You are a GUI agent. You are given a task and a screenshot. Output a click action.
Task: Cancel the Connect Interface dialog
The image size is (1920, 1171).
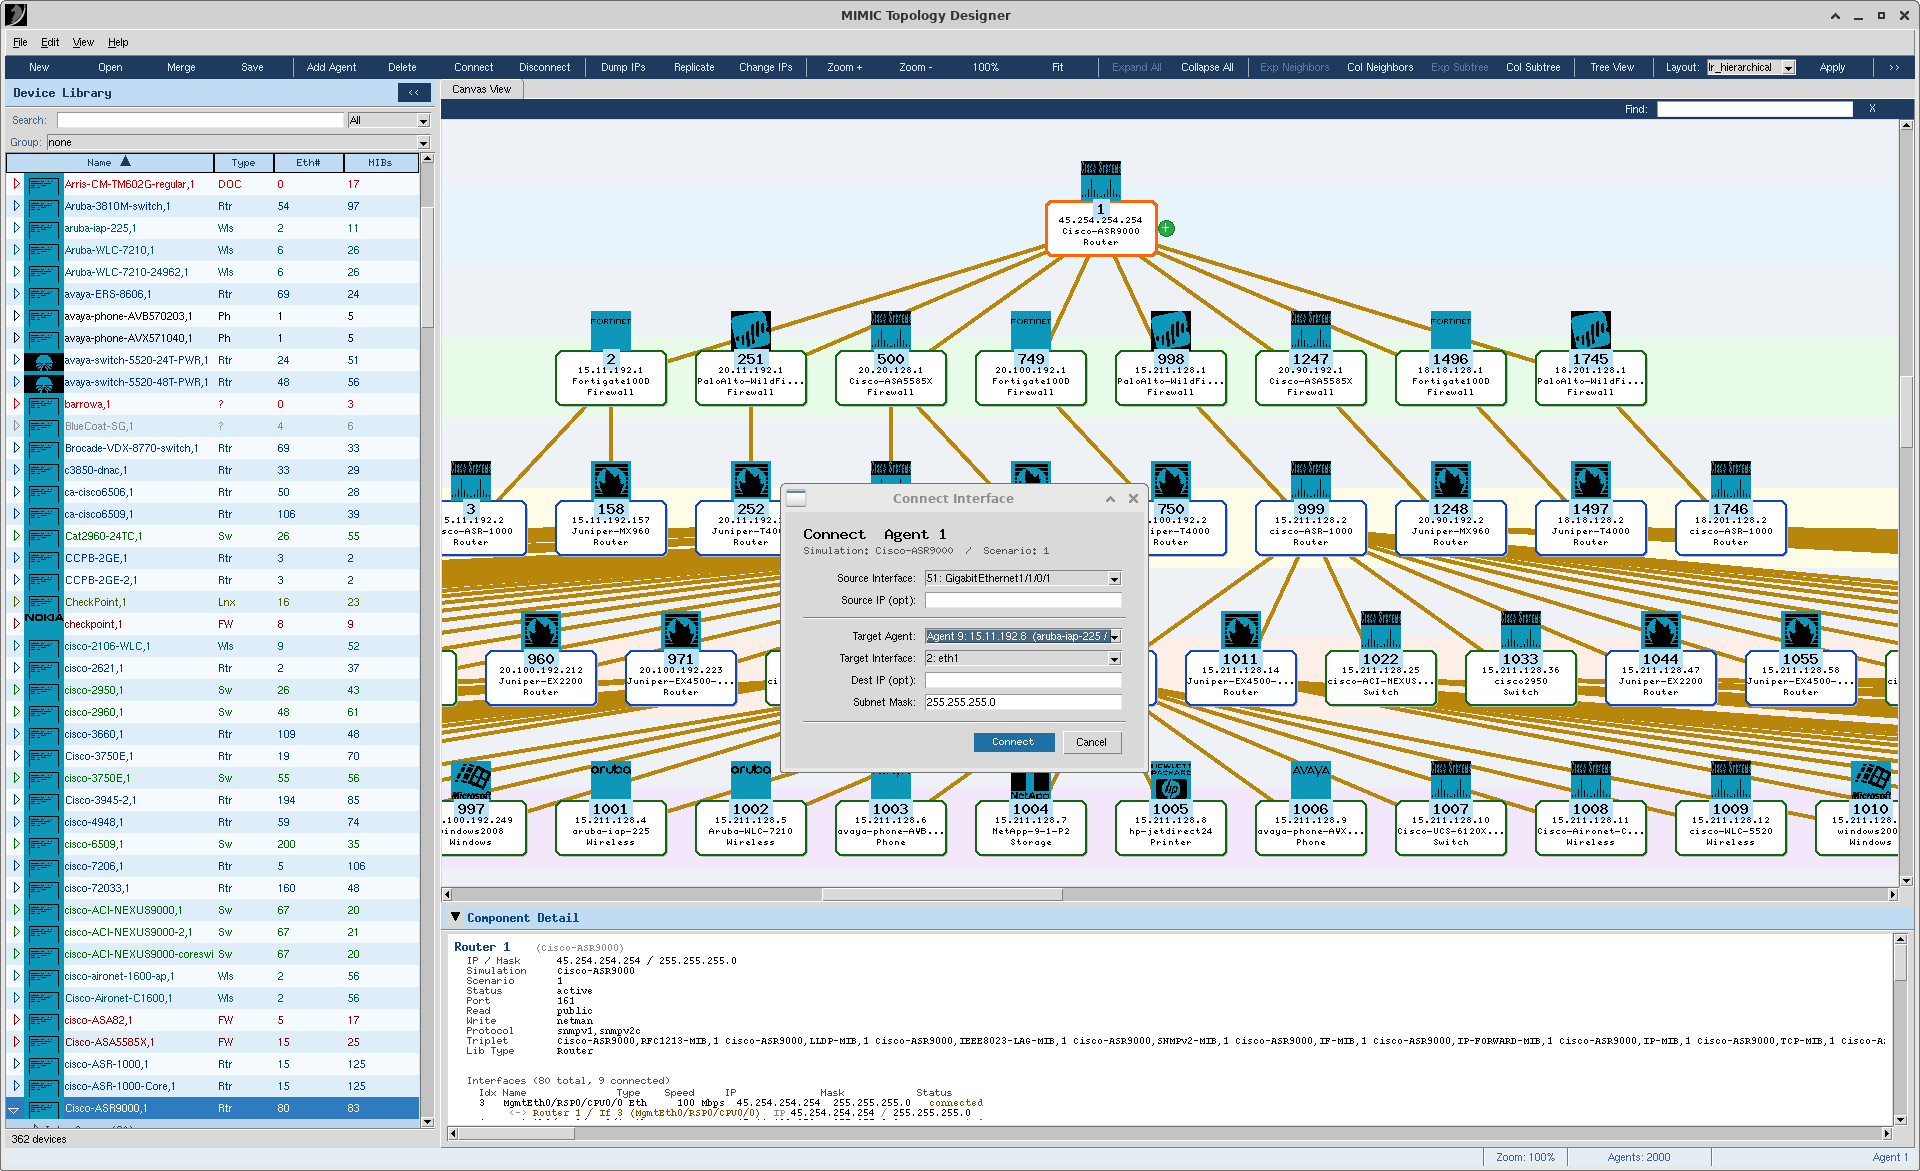tap(1091, 742)
